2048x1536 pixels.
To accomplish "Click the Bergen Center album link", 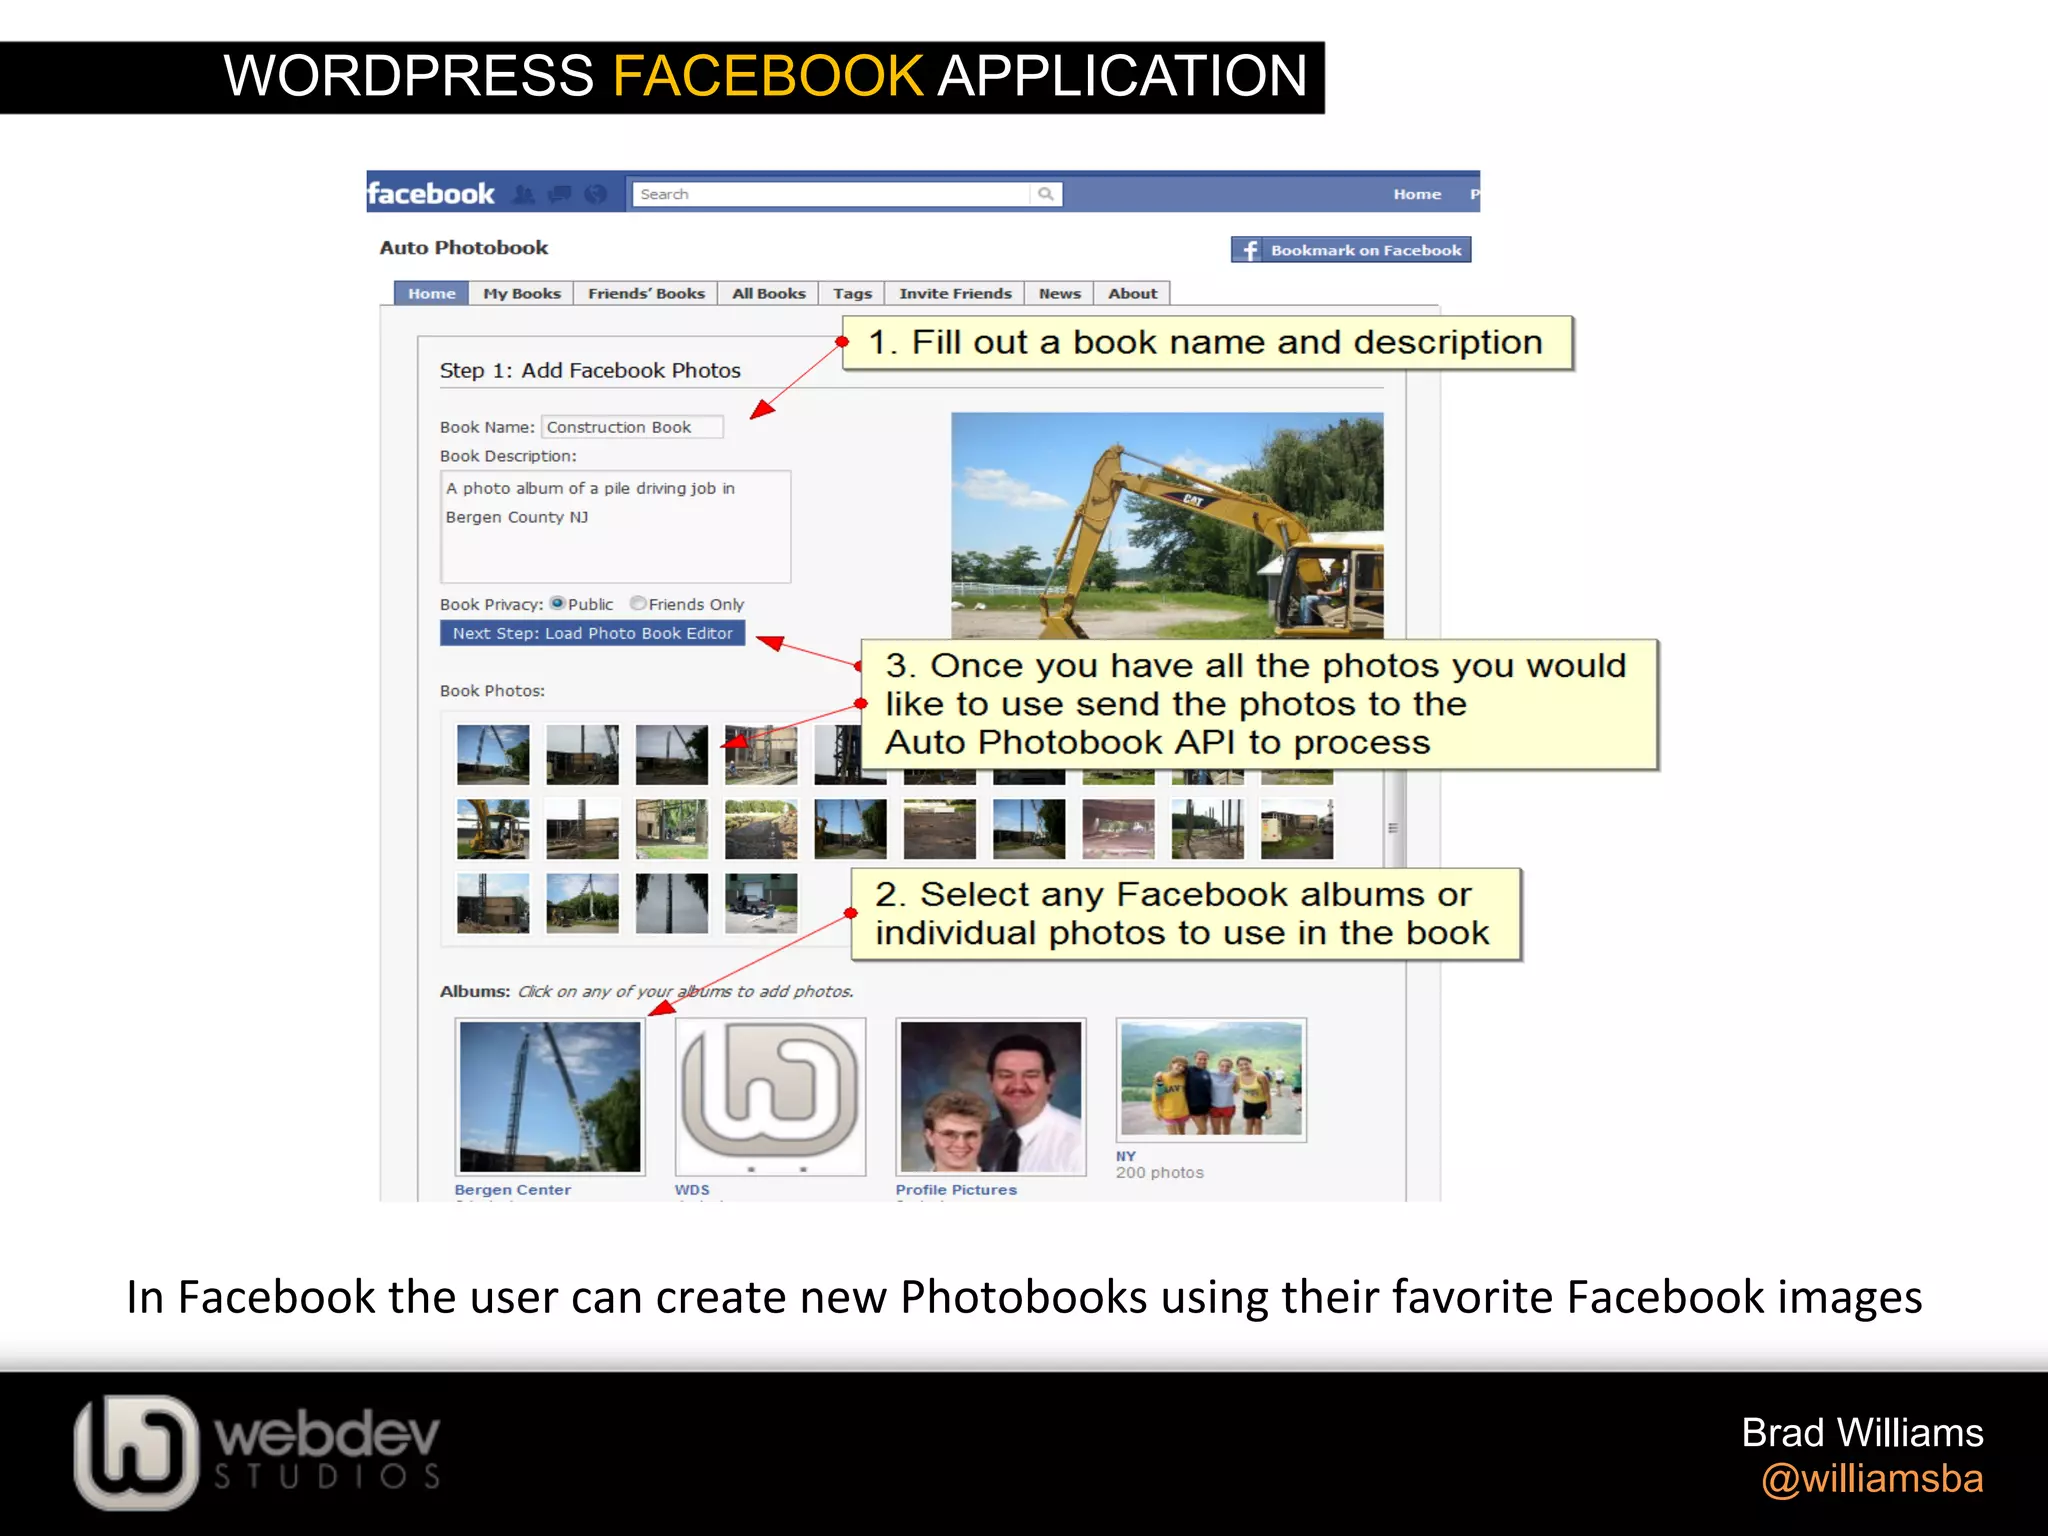I will click(x=513, y=1190).
